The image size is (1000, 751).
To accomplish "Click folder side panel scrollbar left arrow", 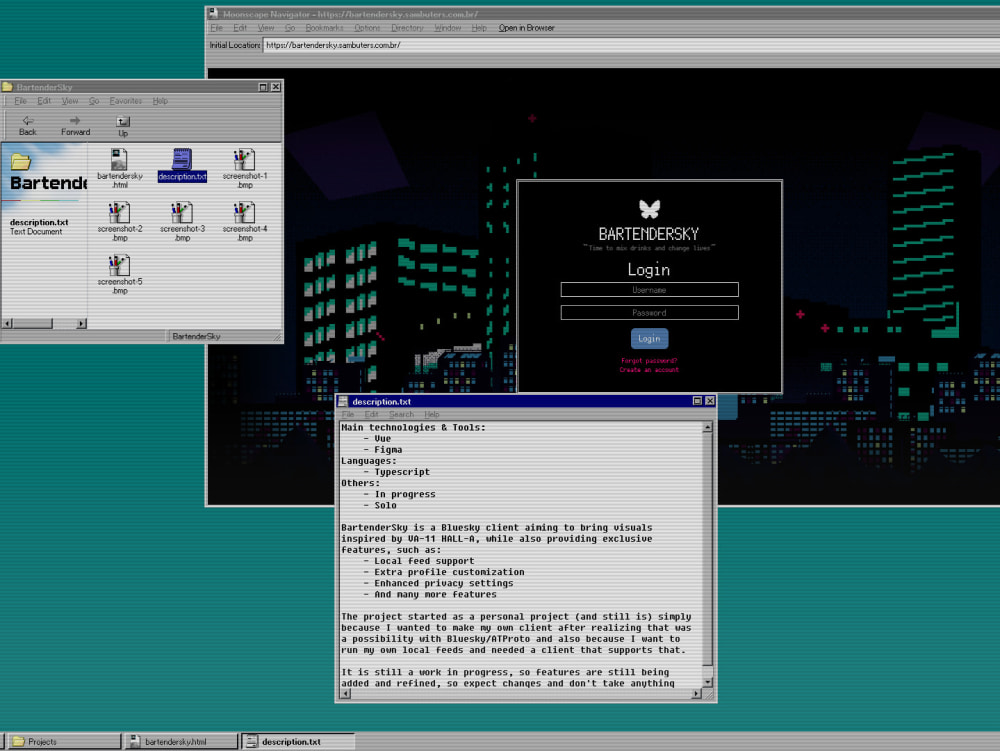I will point(8,324).
